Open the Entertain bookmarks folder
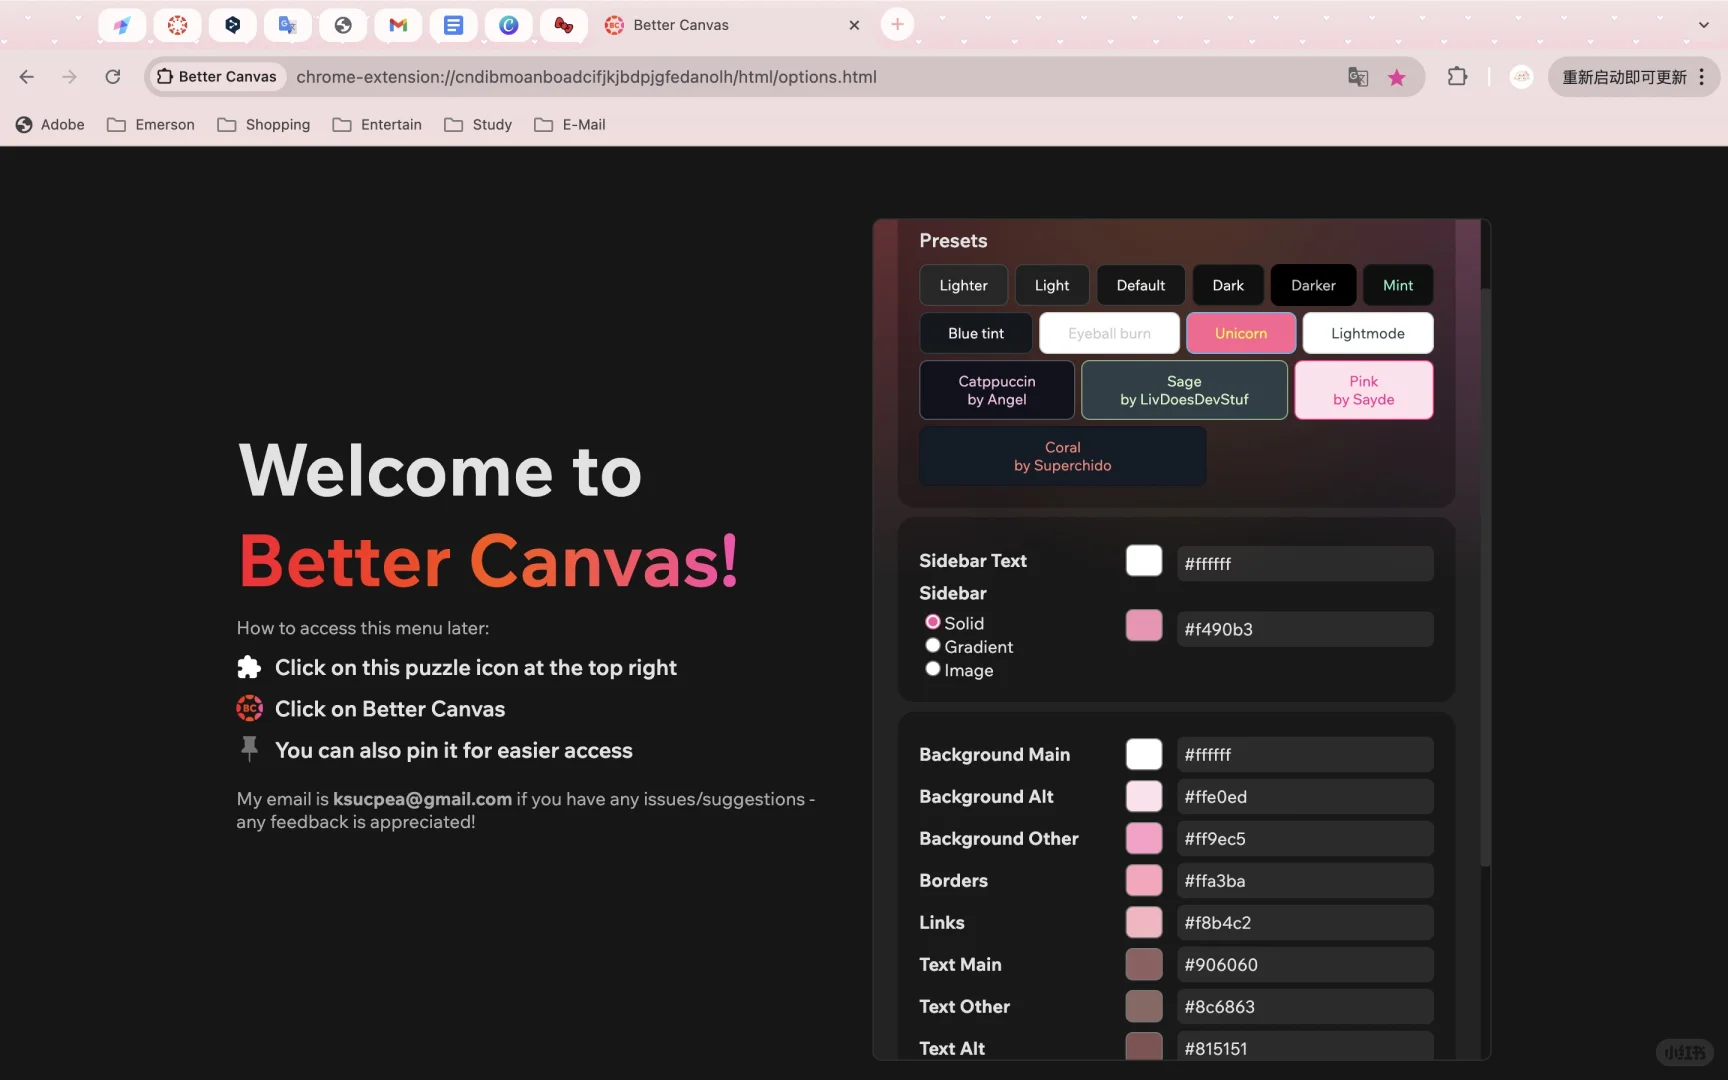 (x=377, y=125)
